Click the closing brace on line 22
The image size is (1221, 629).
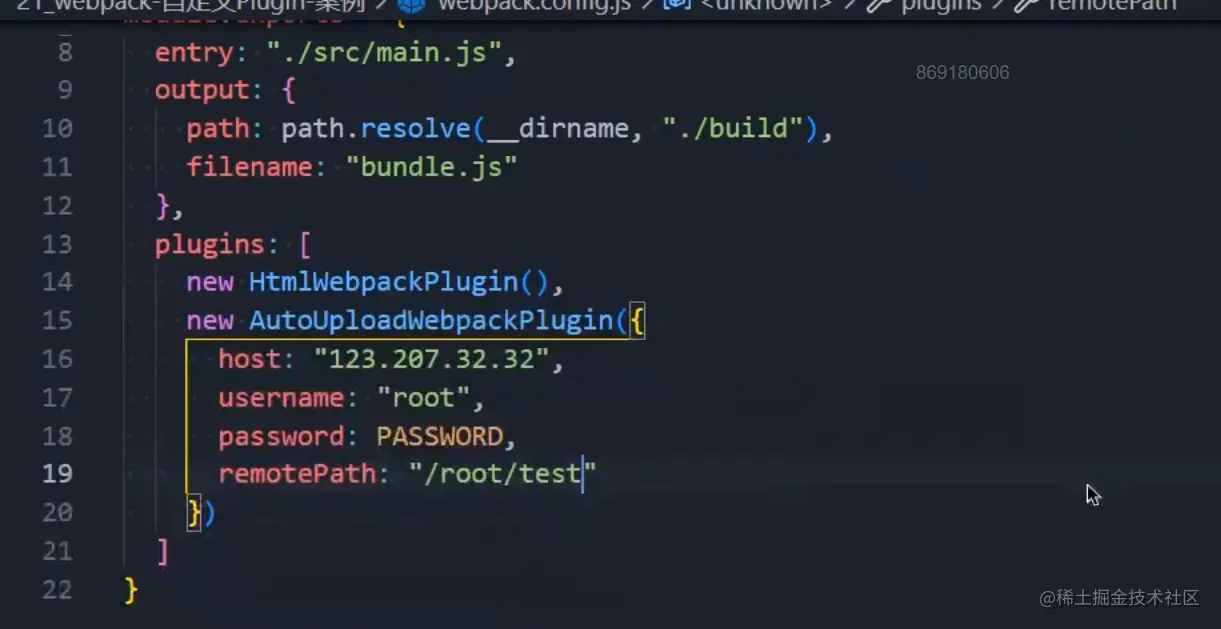click(131, 590)
